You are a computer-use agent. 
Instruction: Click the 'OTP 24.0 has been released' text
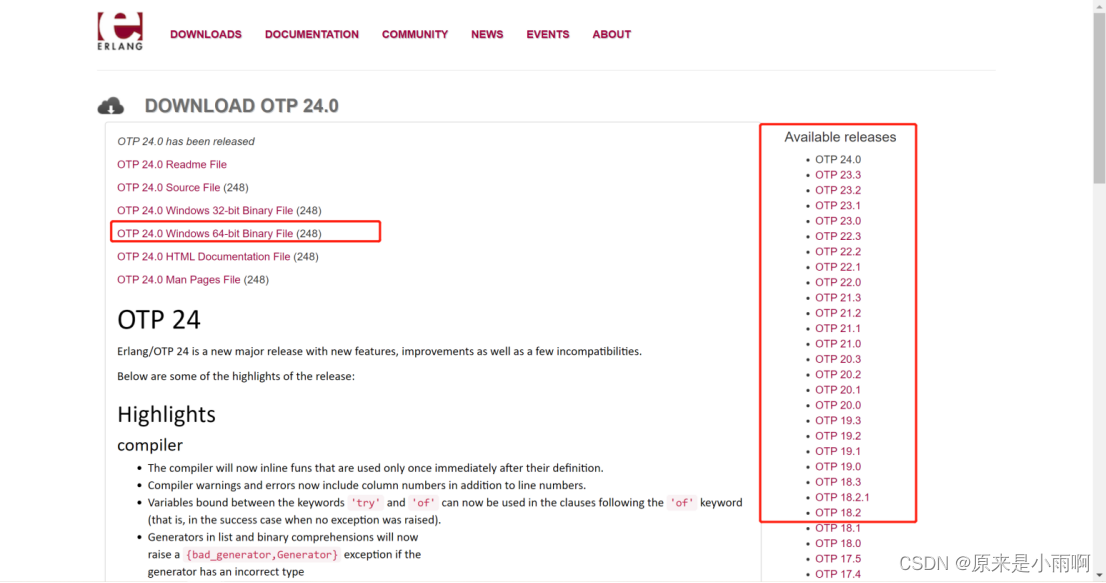click(186, 142)
